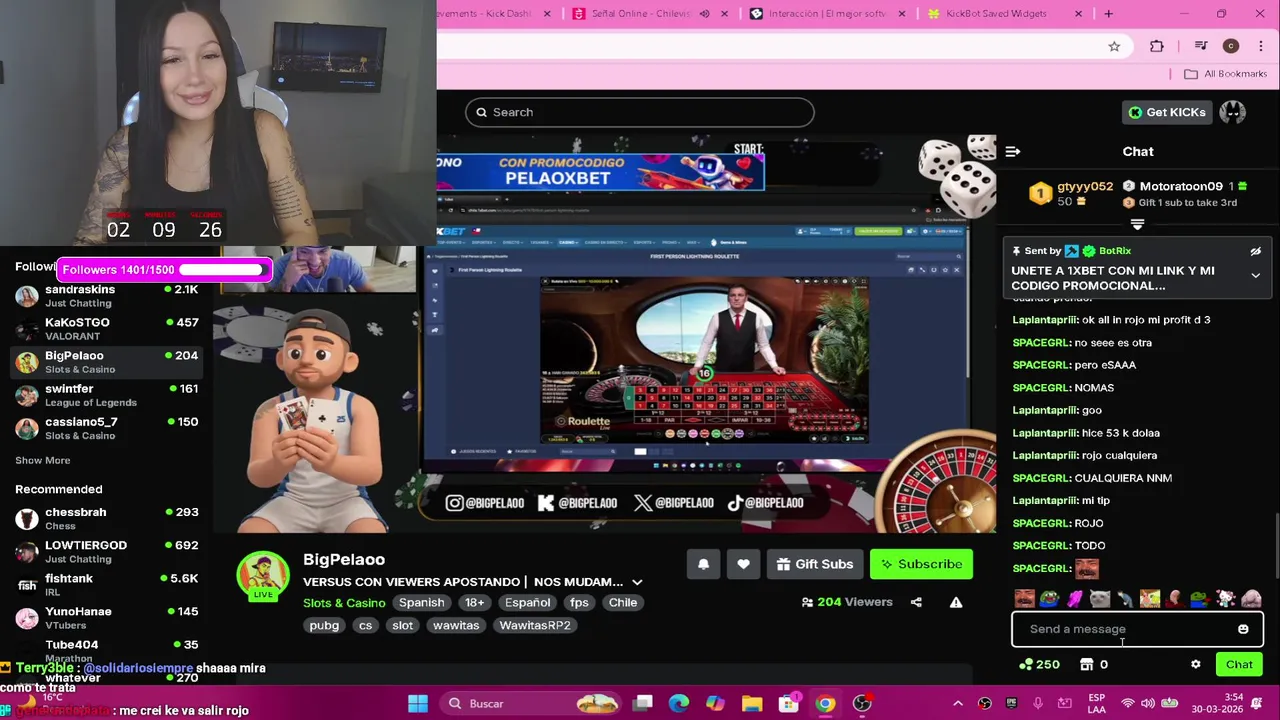This screenshot has height=720, width=1280.
Task: Follow channel with the heart button
Action: coord(743,564)
